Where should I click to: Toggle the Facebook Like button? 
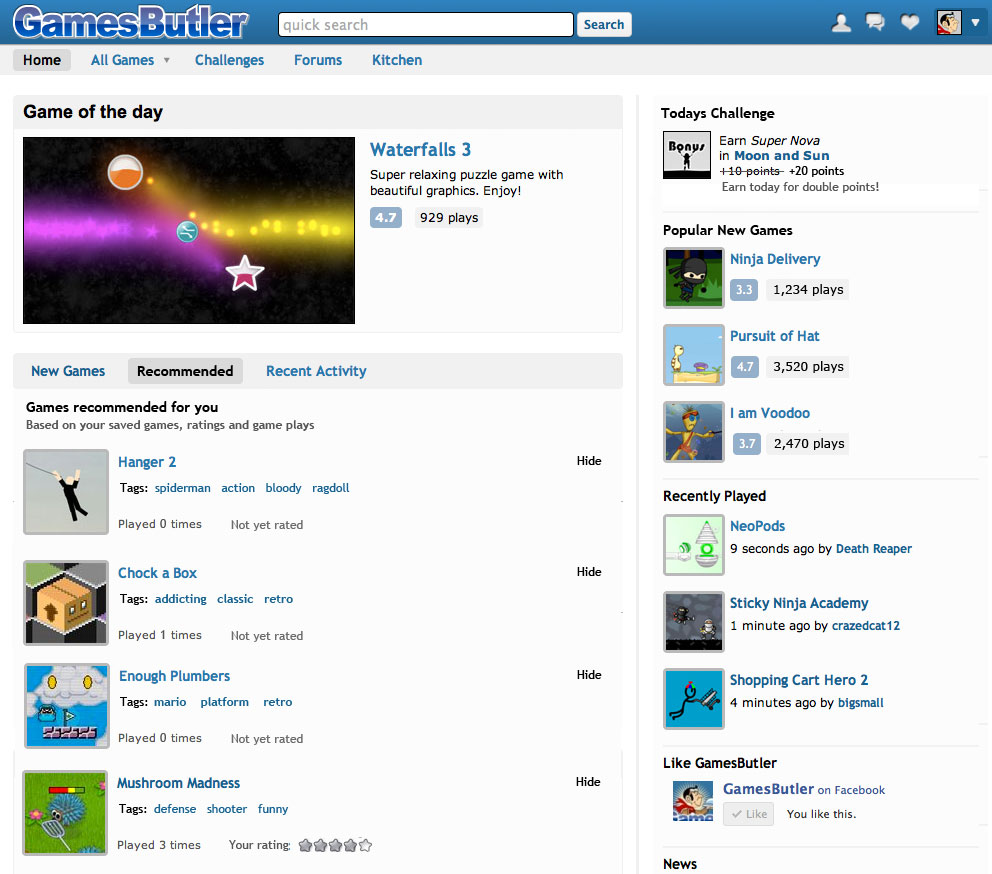[748, 814]
